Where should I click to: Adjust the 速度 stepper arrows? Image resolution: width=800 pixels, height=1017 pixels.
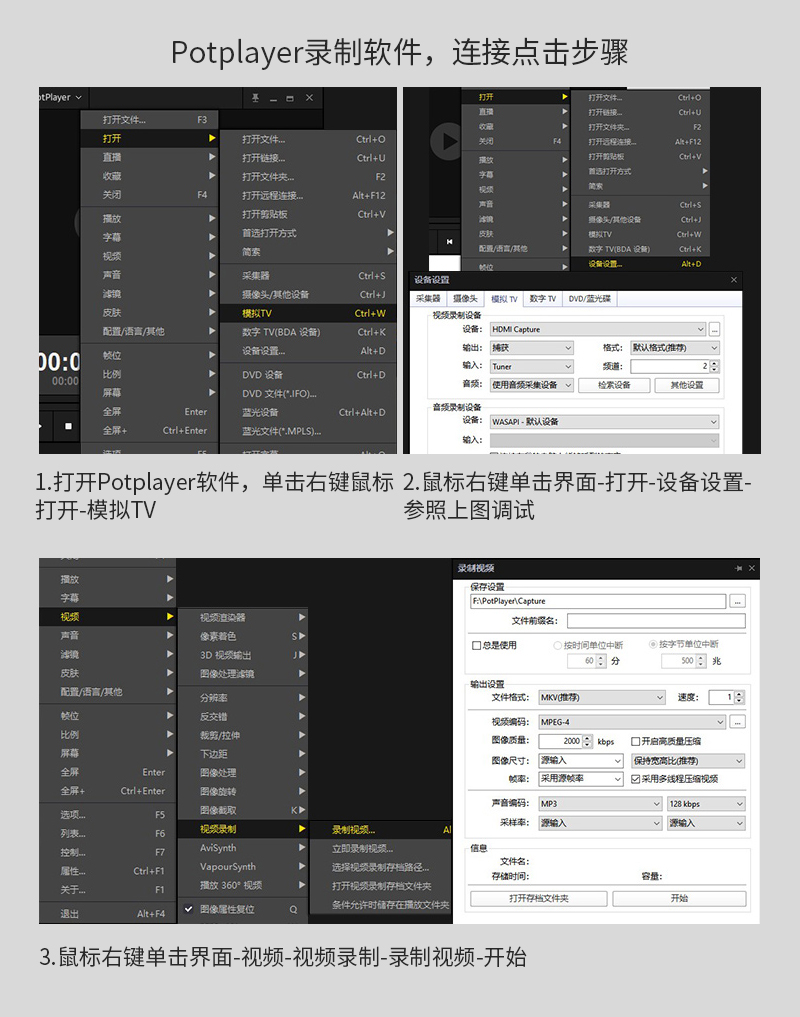coord(739,697)
